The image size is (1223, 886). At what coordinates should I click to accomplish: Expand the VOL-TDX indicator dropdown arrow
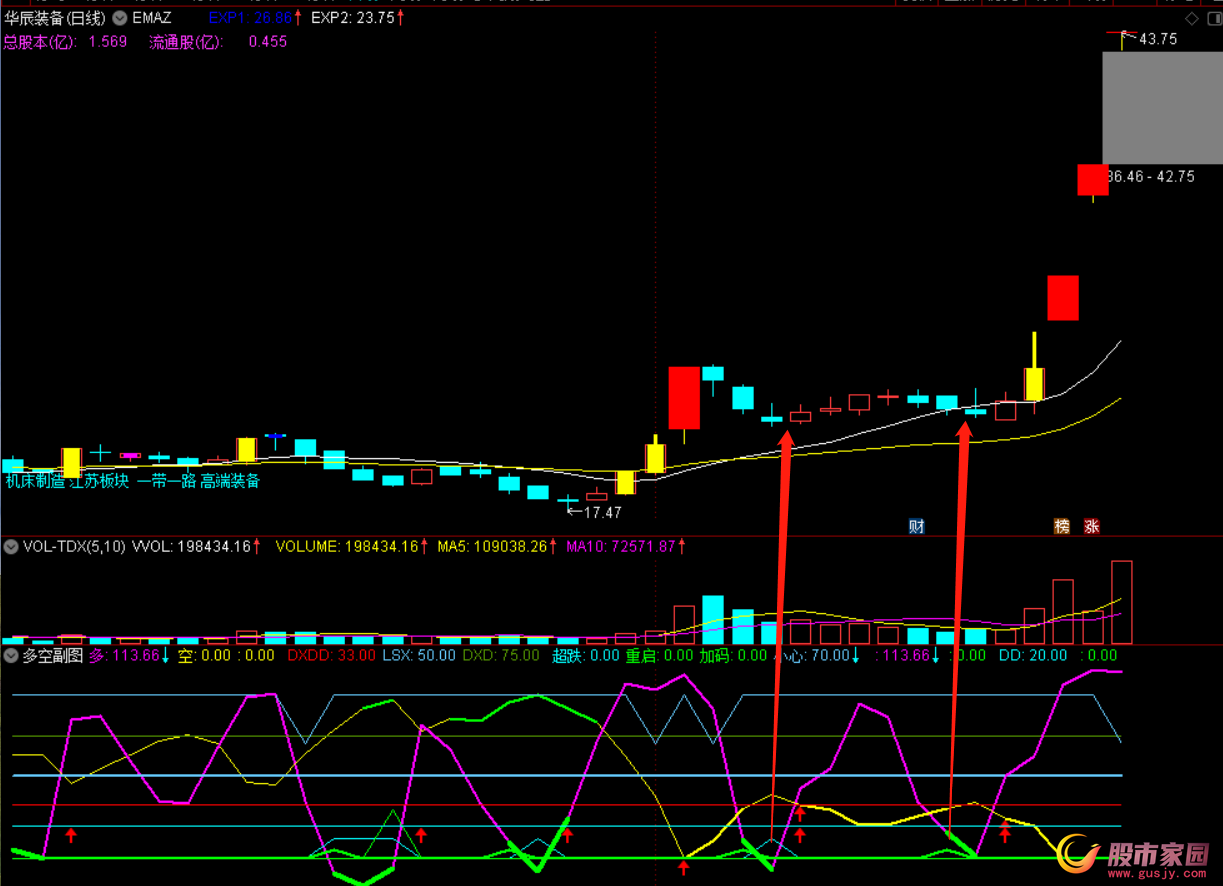point(11,546)
